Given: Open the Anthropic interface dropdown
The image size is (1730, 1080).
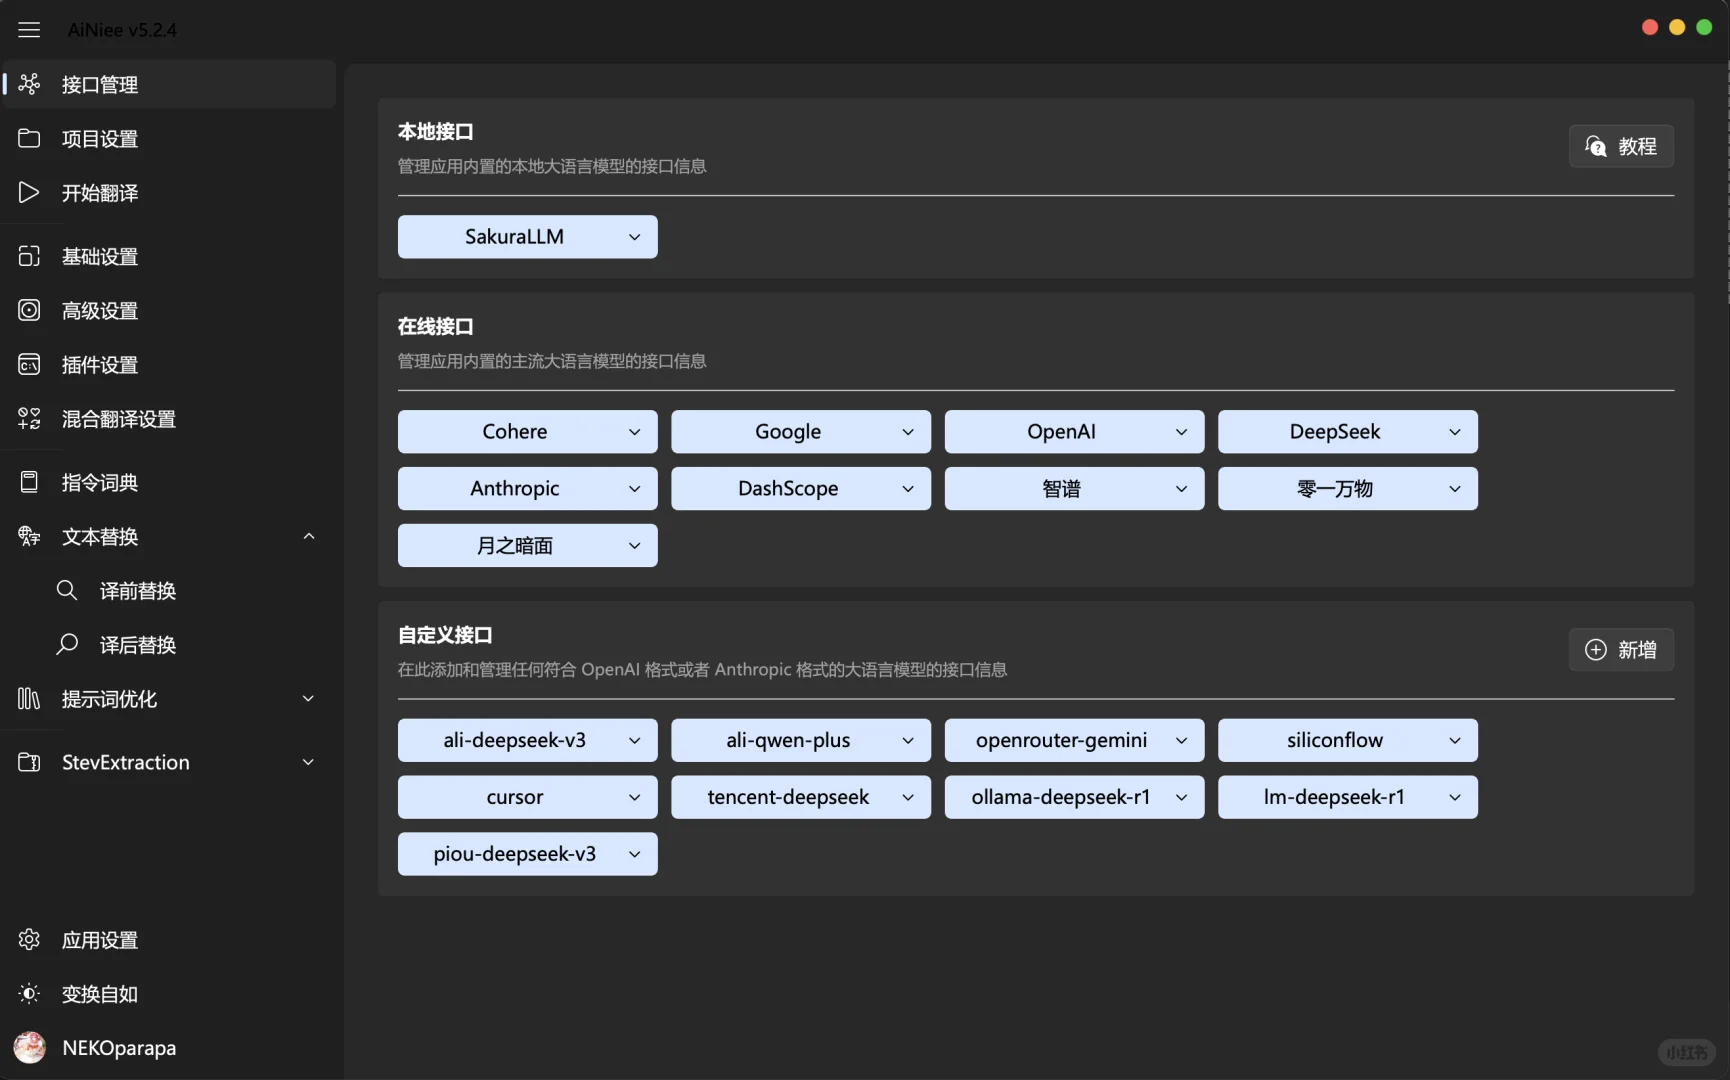Looking at the screenshot, I should point(527,489).
